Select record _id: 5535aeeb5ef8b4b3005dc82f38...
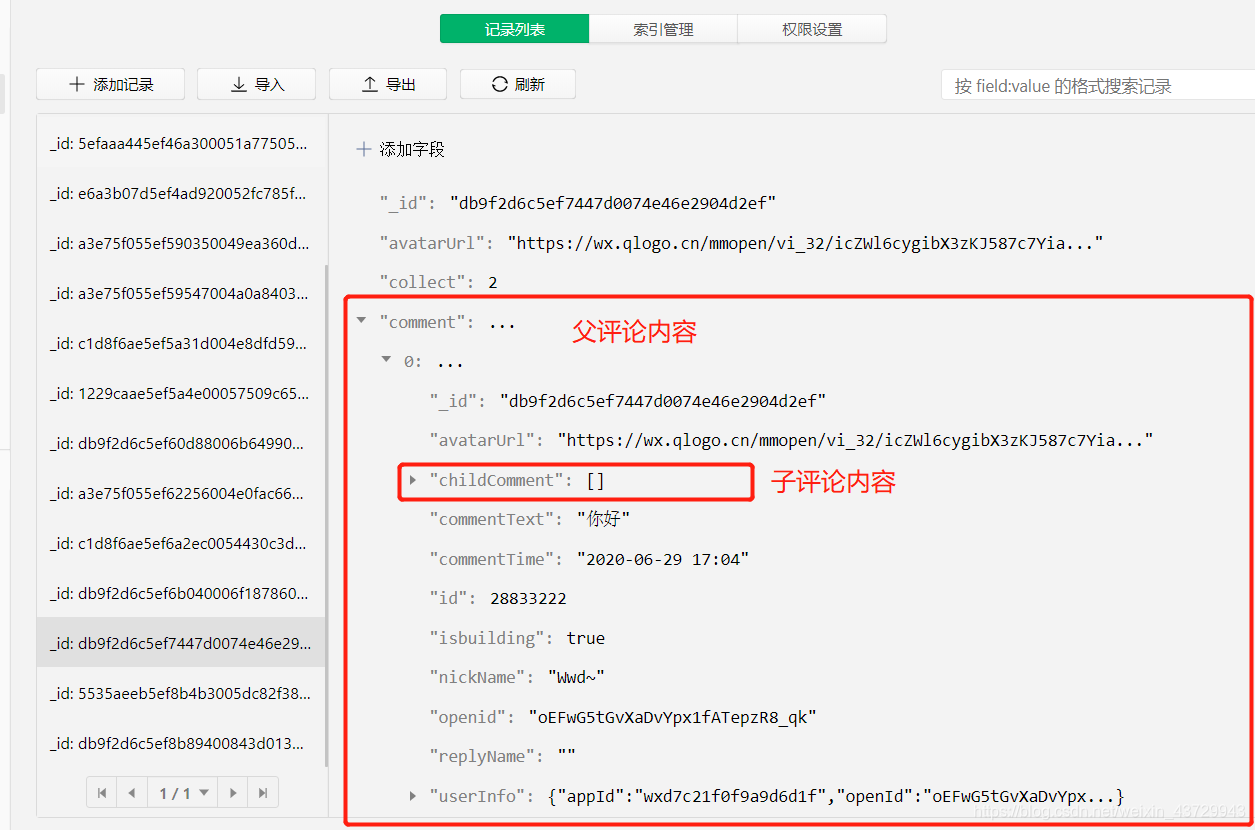The image size is (1255, 830). pyautogui.click(x=179, y=693)
